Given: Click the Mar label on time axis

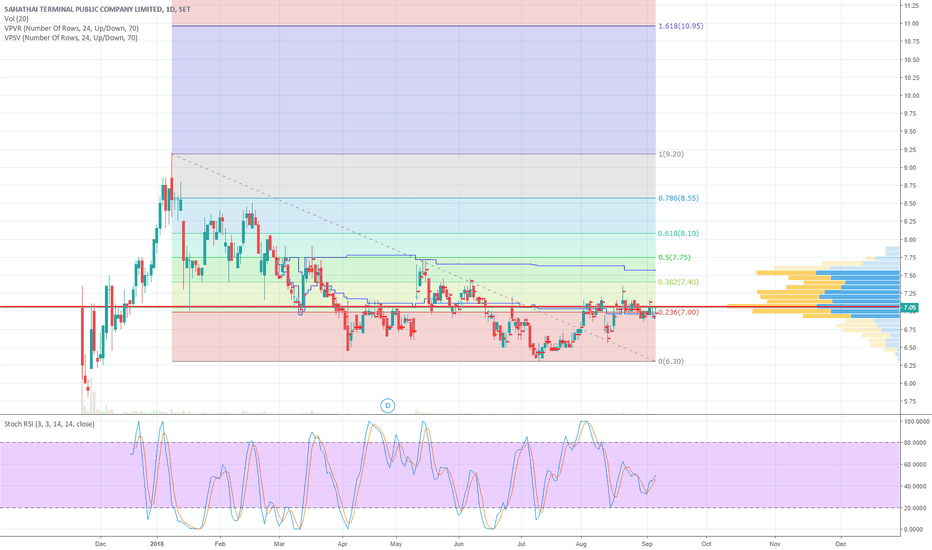Looking at the screenshot, I should tap(279, 543).
